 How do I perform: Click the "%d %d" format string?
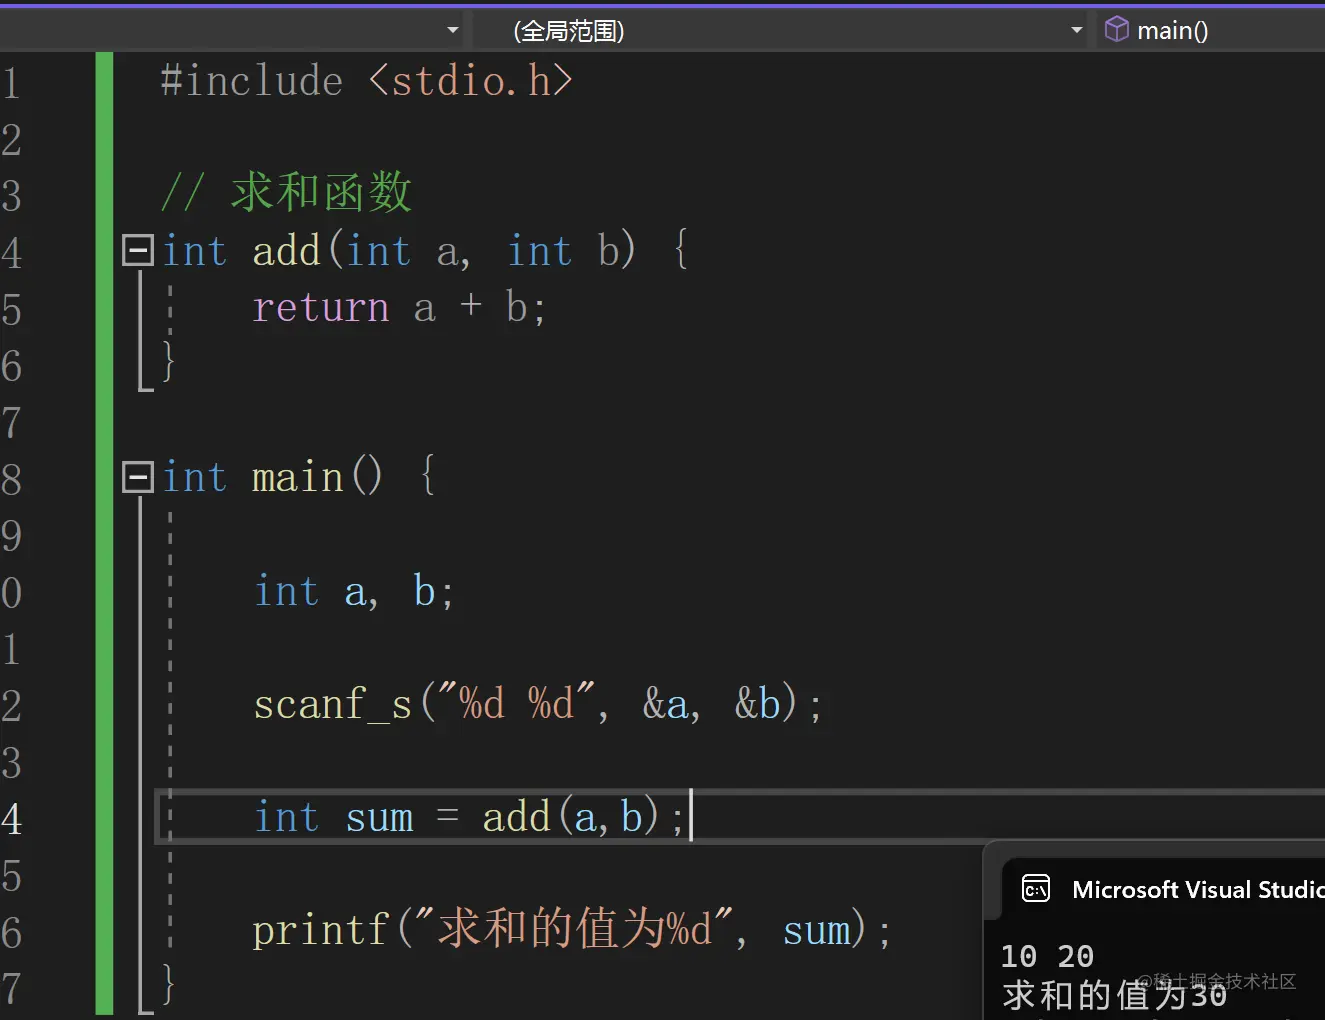tap(516, 703)
